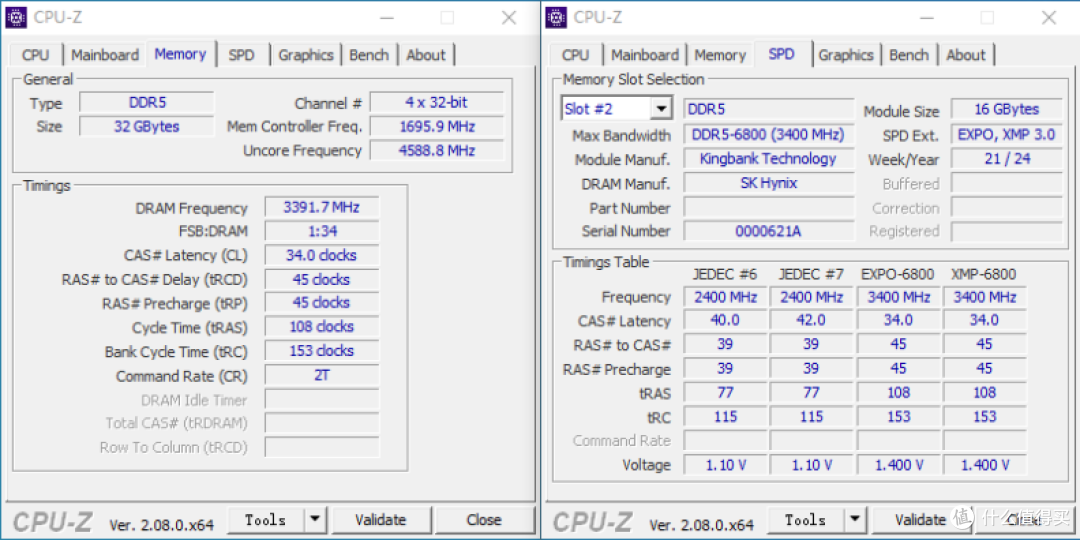Click the Validate button in right window
The image size is (1080, 540).
click(x=921, y=520)
